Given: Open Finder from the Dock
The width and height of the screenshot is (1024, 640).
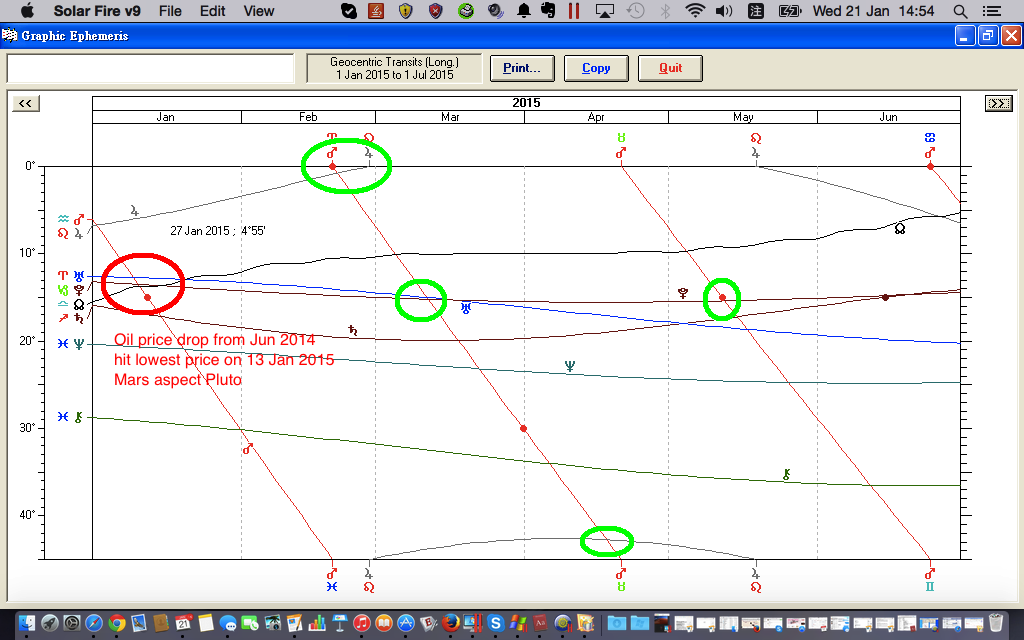Looking at the screenshot, I should click(x=27, y=623).
